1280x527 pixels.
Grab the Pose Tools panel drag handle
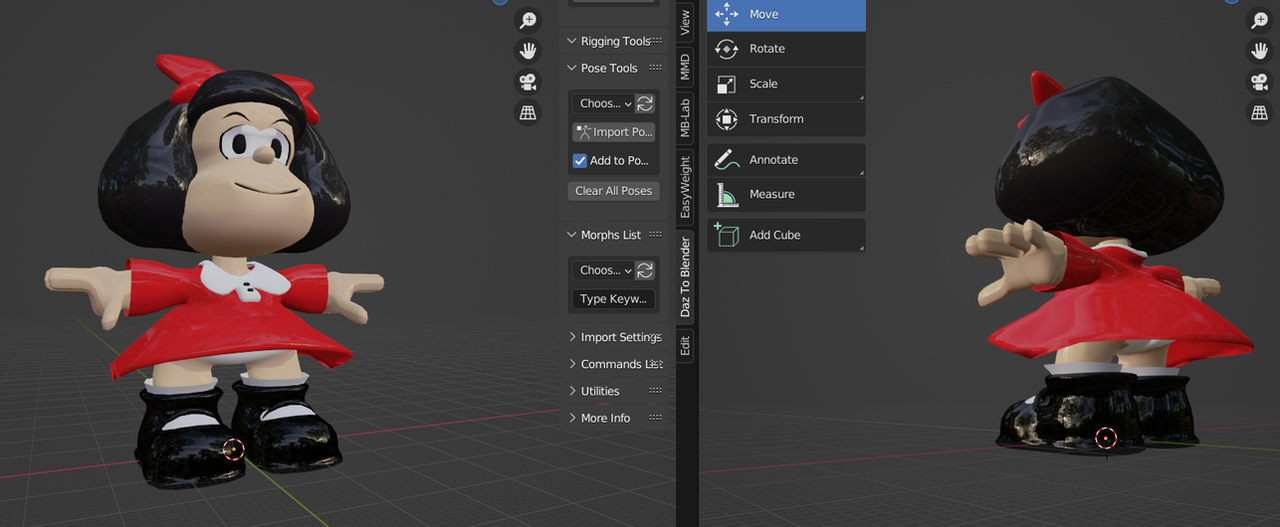coord(655,68)
